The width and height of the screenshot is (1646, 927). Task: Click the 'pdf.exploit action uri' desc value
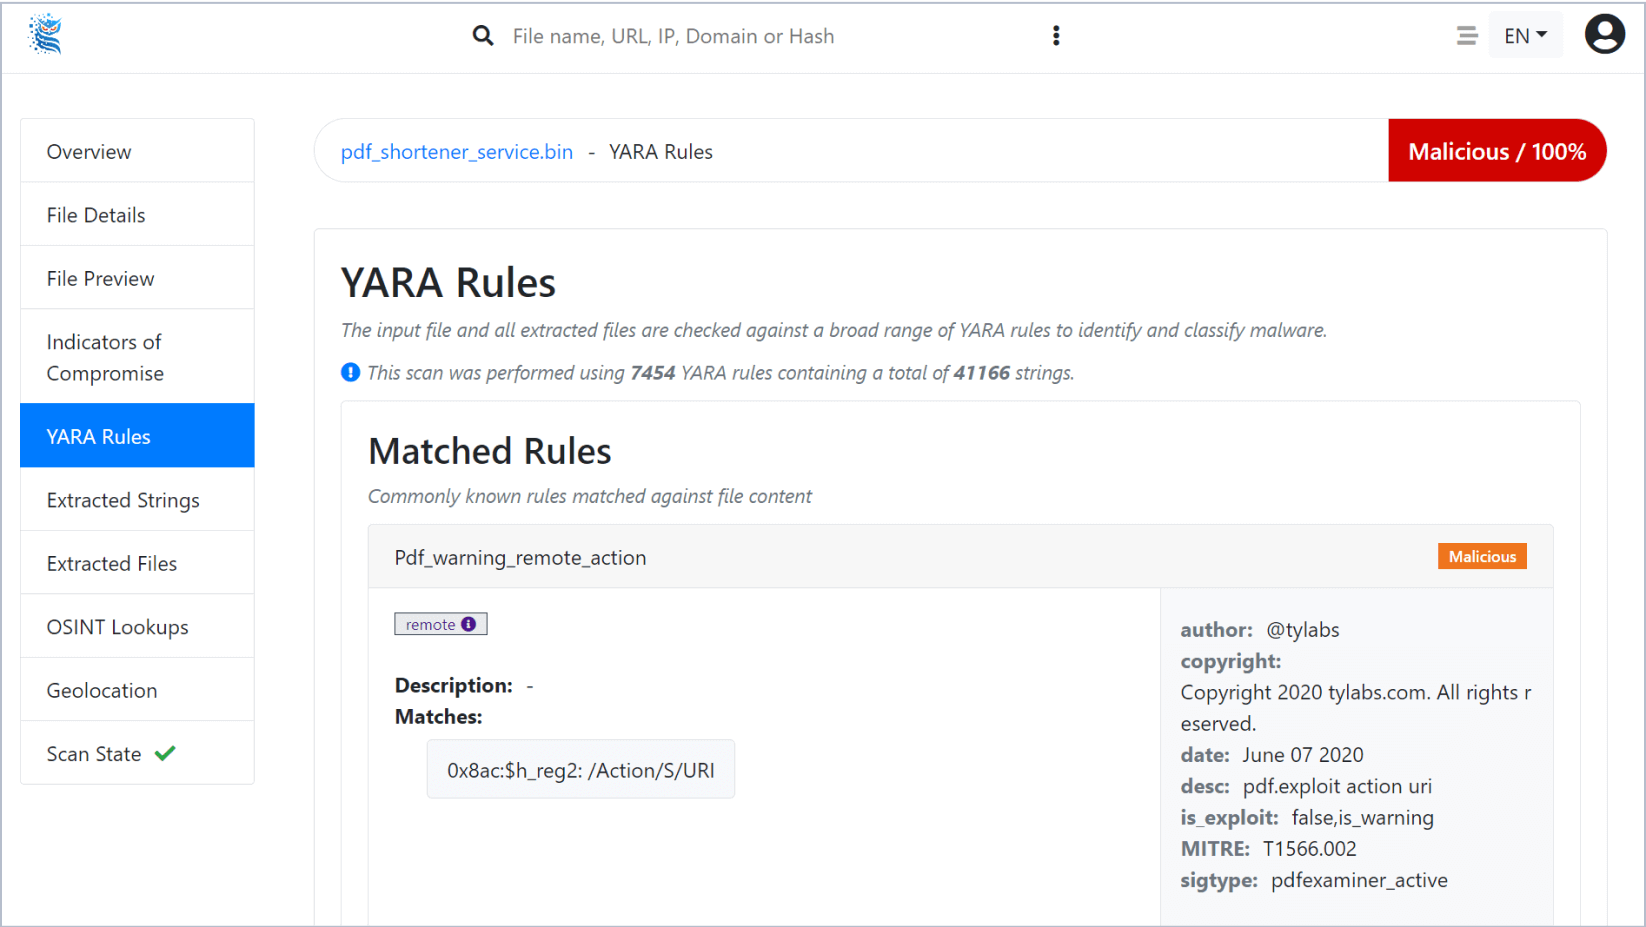pyautogui.click(x=1337, y=786)
